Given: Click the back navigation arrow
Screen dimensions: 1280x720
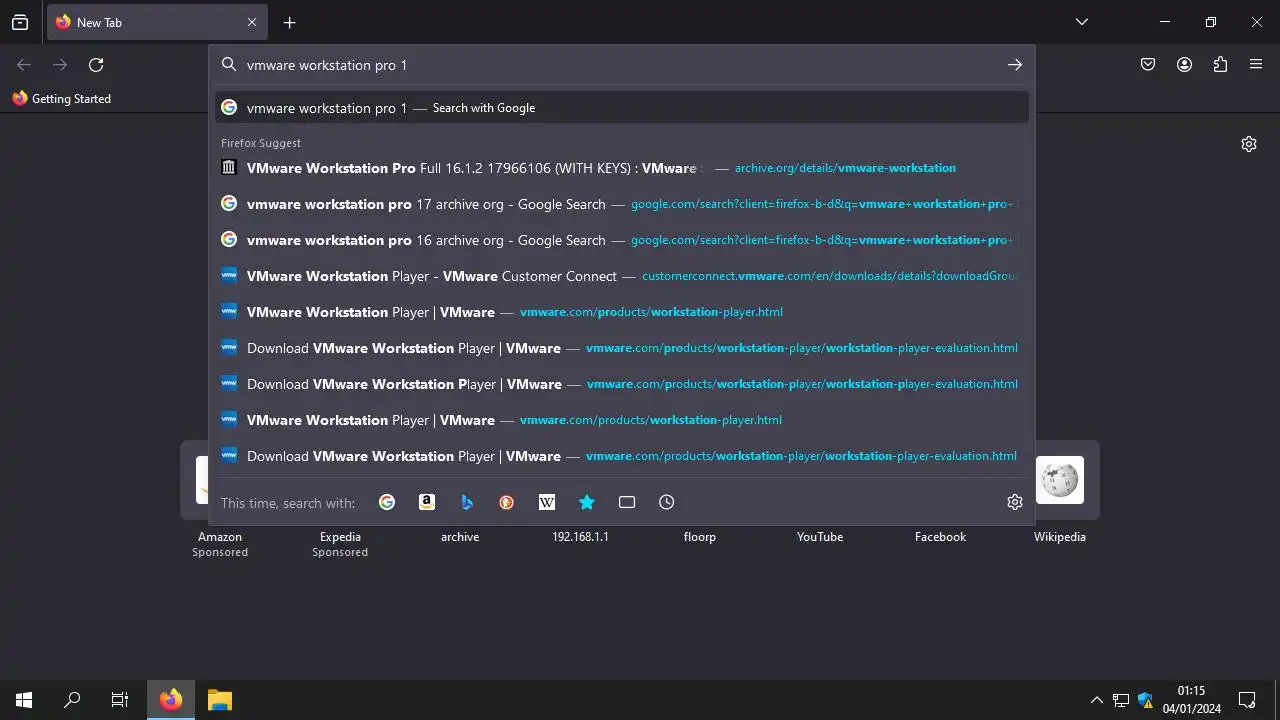Looking at the screenshot, I should (24, 65).
